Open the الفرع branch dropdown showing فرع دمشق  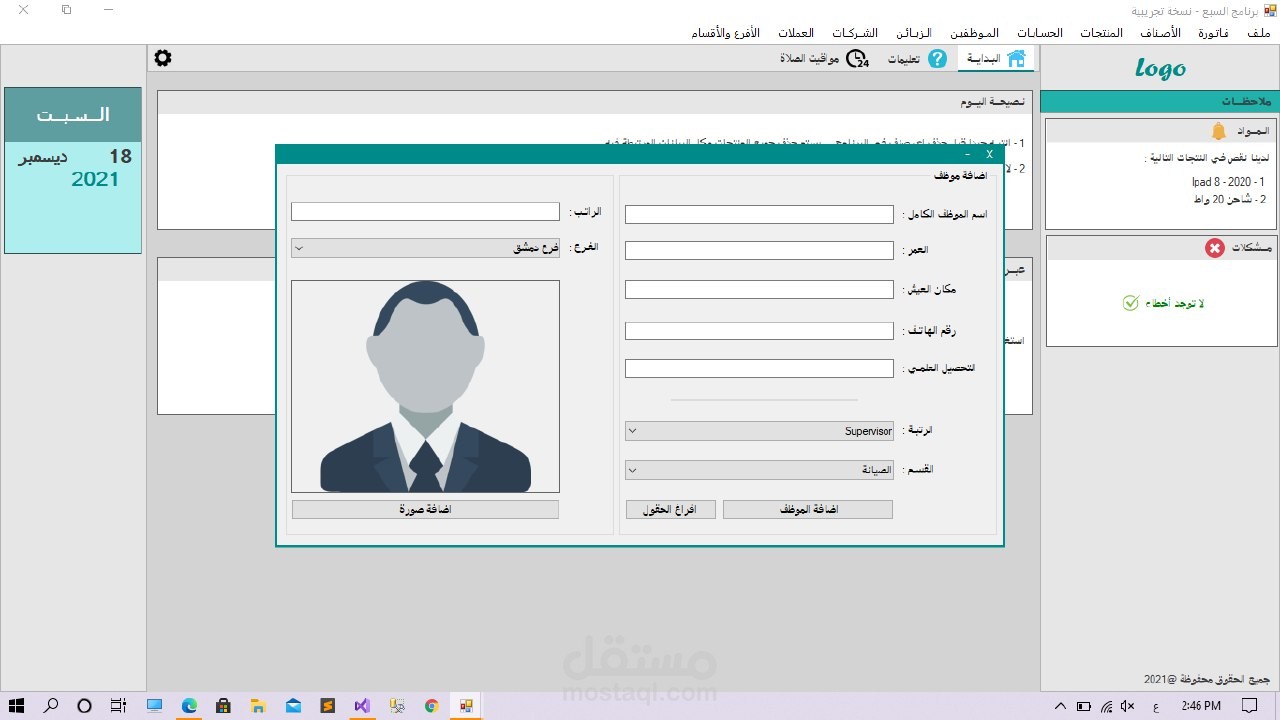(297, 248)
